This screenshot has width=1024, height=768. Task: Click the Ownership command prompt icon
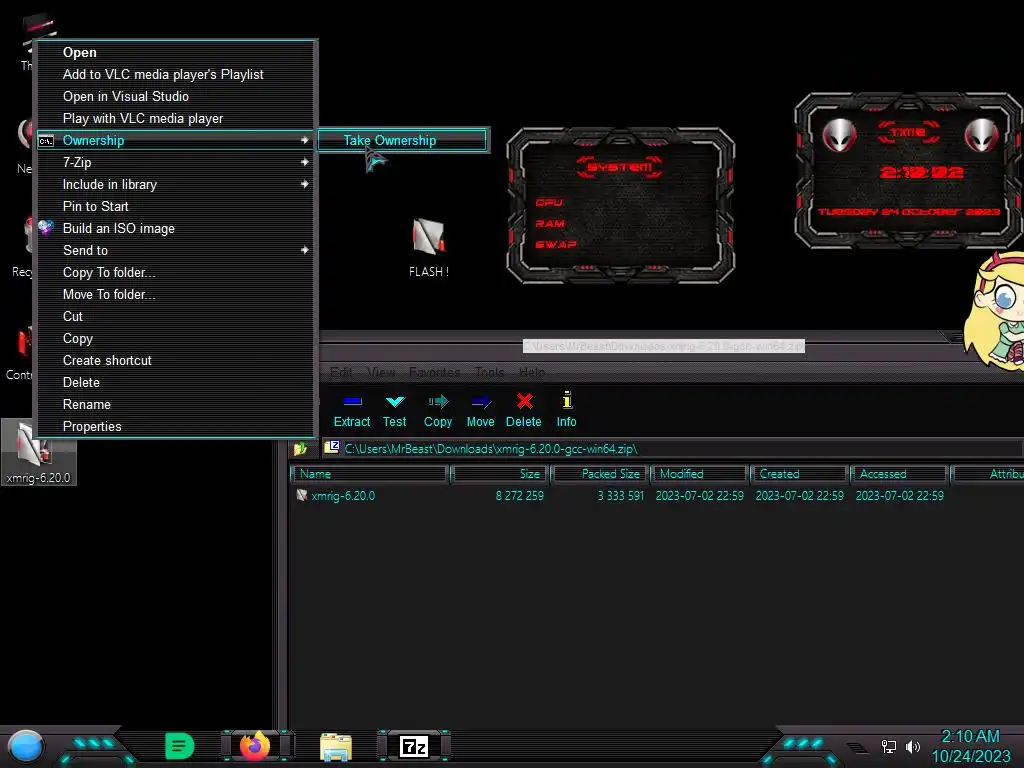point(46,140)
